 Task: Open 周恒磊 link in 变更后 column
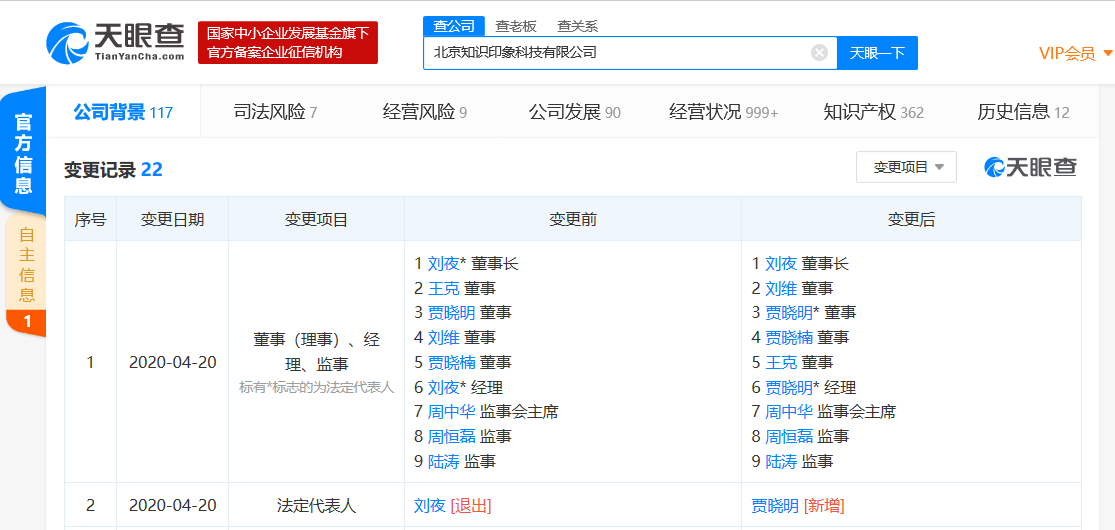tap(789, 436)
